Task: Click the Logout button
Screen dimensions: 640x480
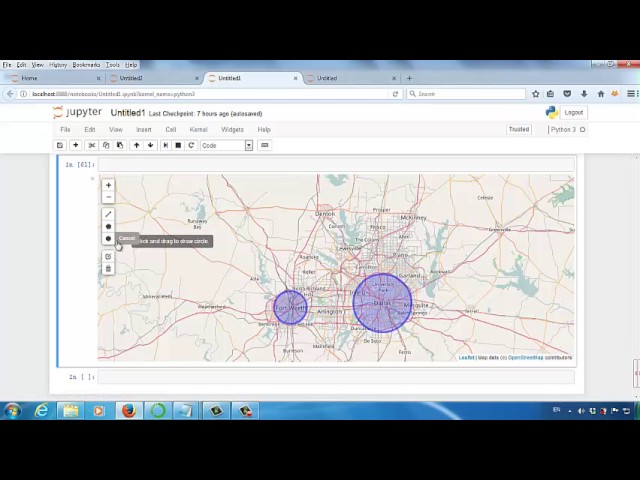Action: (x=573, y=113)
